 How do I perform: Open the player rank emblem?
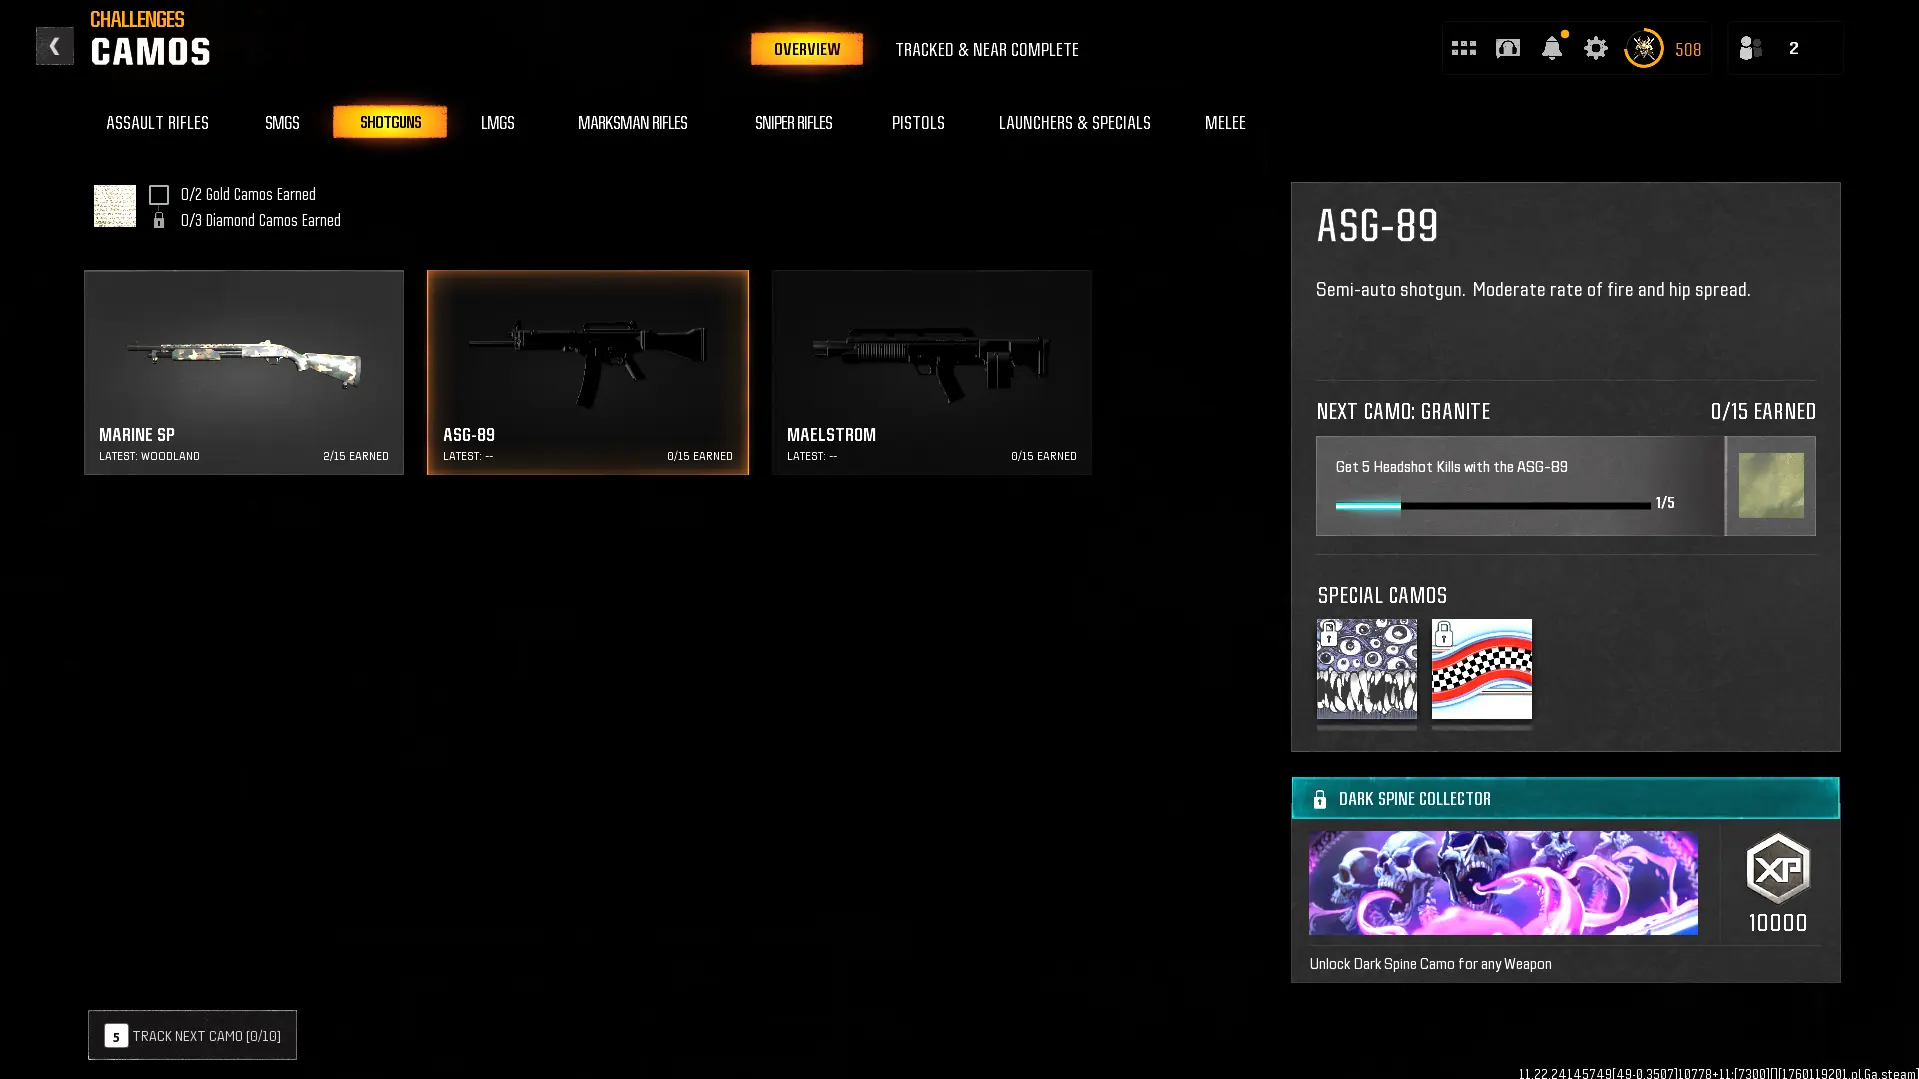click(x=1643, y=48)
